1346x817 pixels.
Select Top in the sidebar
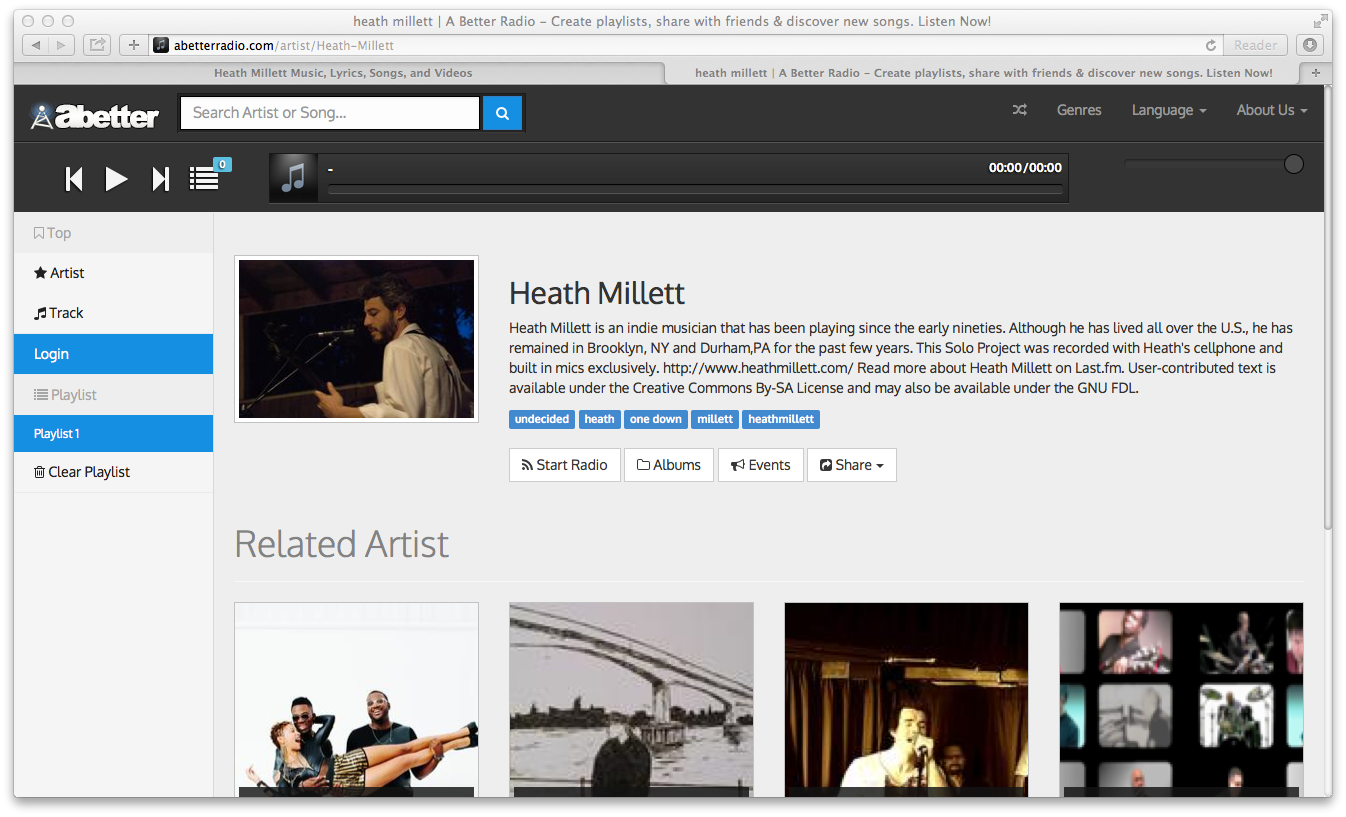click(x=114, y=233)
